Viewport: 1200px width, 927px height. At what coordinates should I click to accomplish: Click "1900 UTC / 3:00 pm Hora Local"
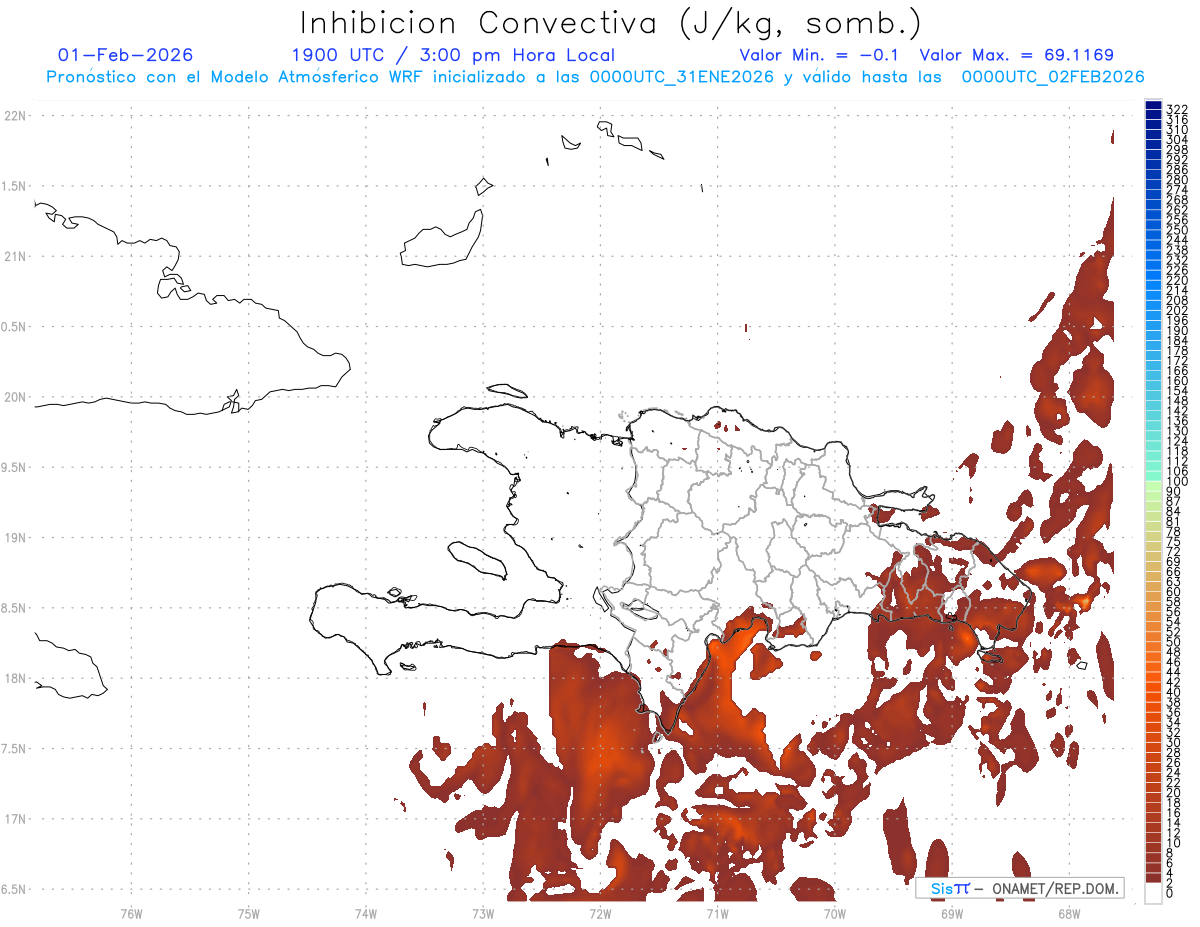[x=453, y=55]
